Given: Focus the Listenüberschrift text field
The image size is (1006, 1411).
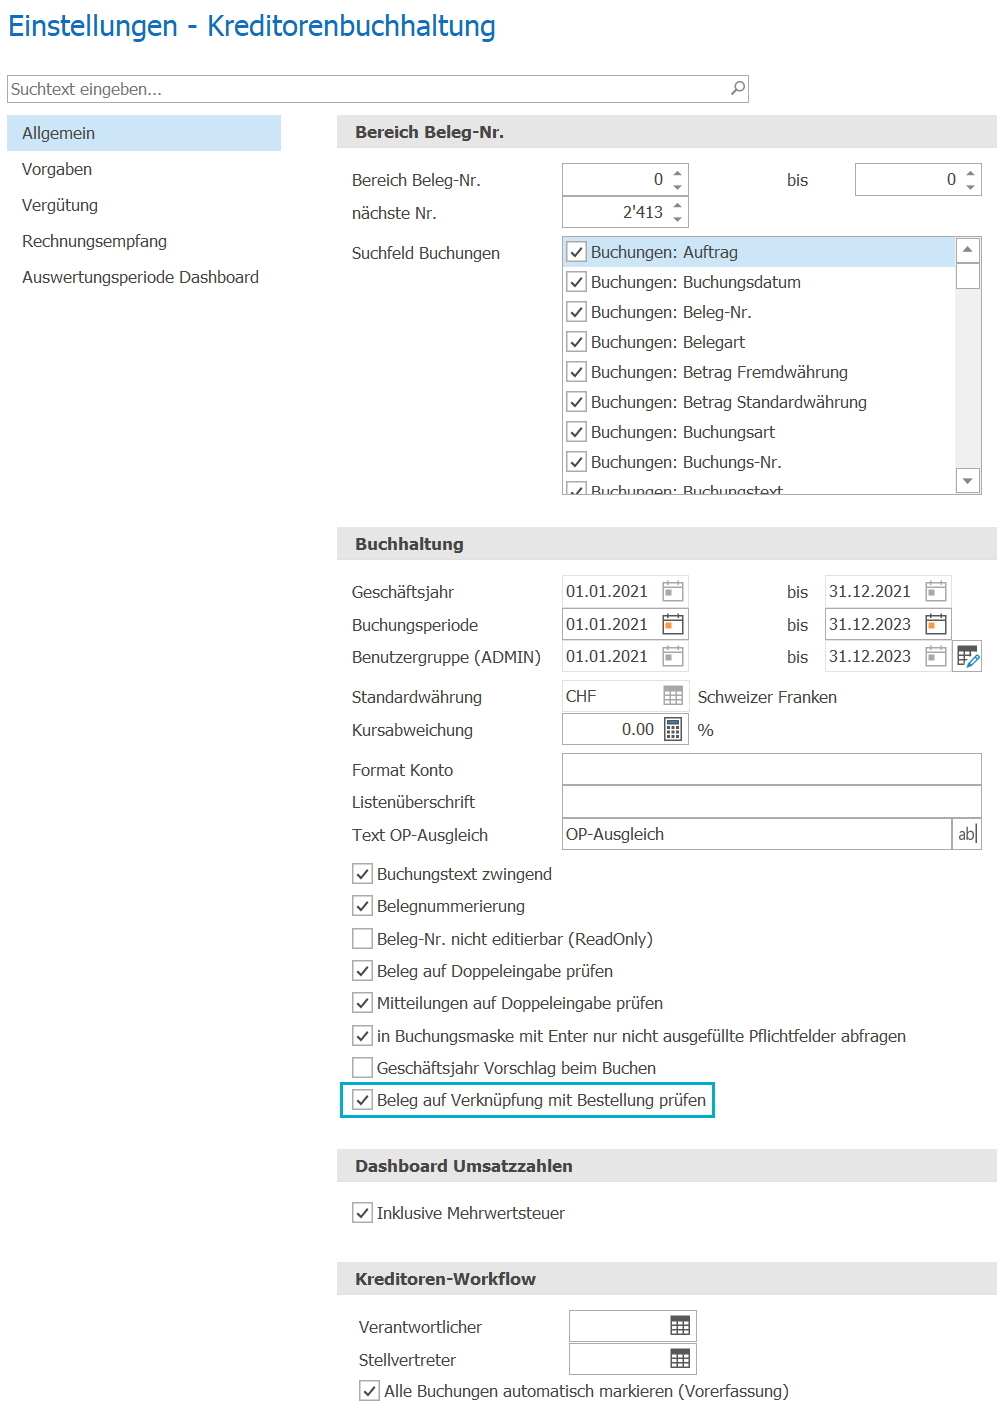Looking at the screenshot, I should click(771, 801).
